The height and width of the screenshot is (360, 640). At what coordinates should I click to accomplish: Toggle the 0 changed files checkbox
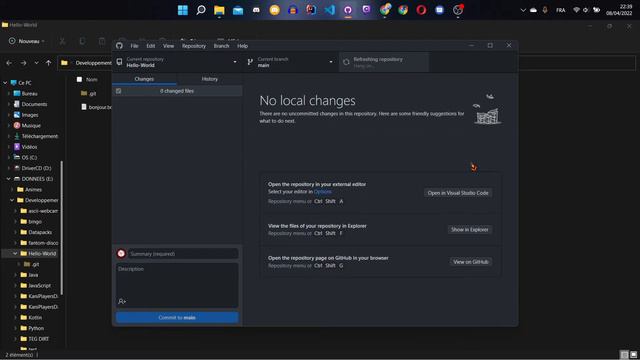pyautogui.click(x=118, y=91)
